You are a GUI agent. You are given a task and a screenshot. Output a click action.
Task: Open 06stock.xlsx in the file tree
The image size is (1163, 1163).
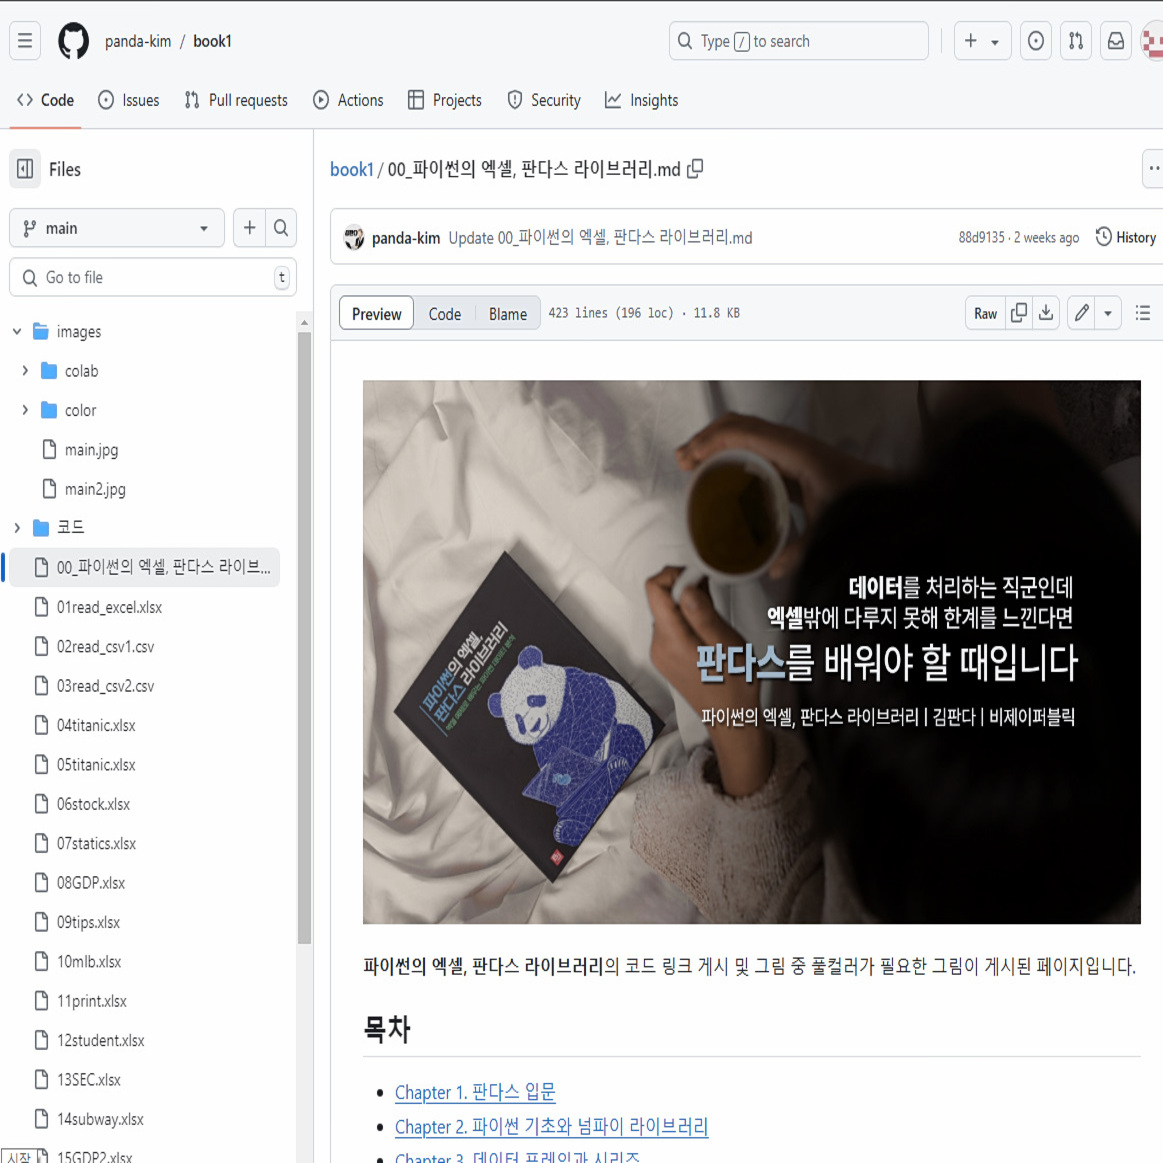[x=93, y=804]
